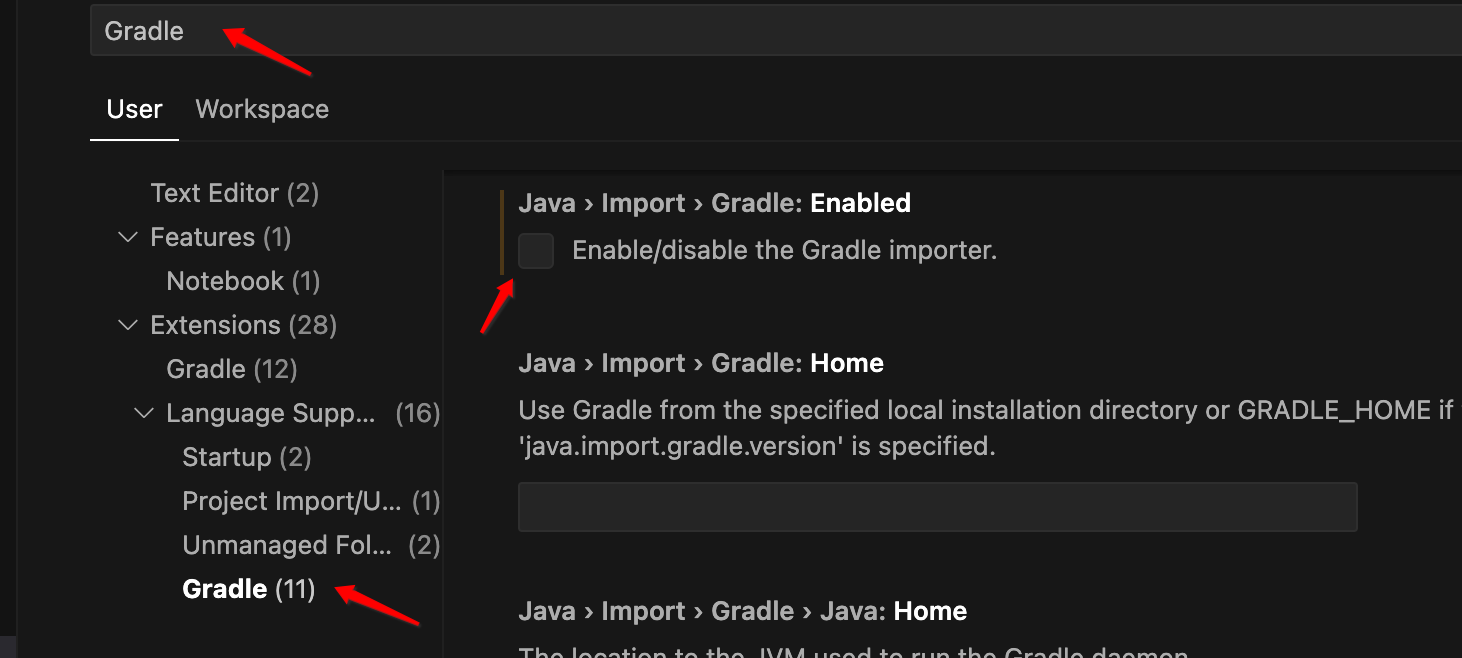Switch to the Workspace settings tab
This screenshot has height=658, width=1462.
coord(262,109)
